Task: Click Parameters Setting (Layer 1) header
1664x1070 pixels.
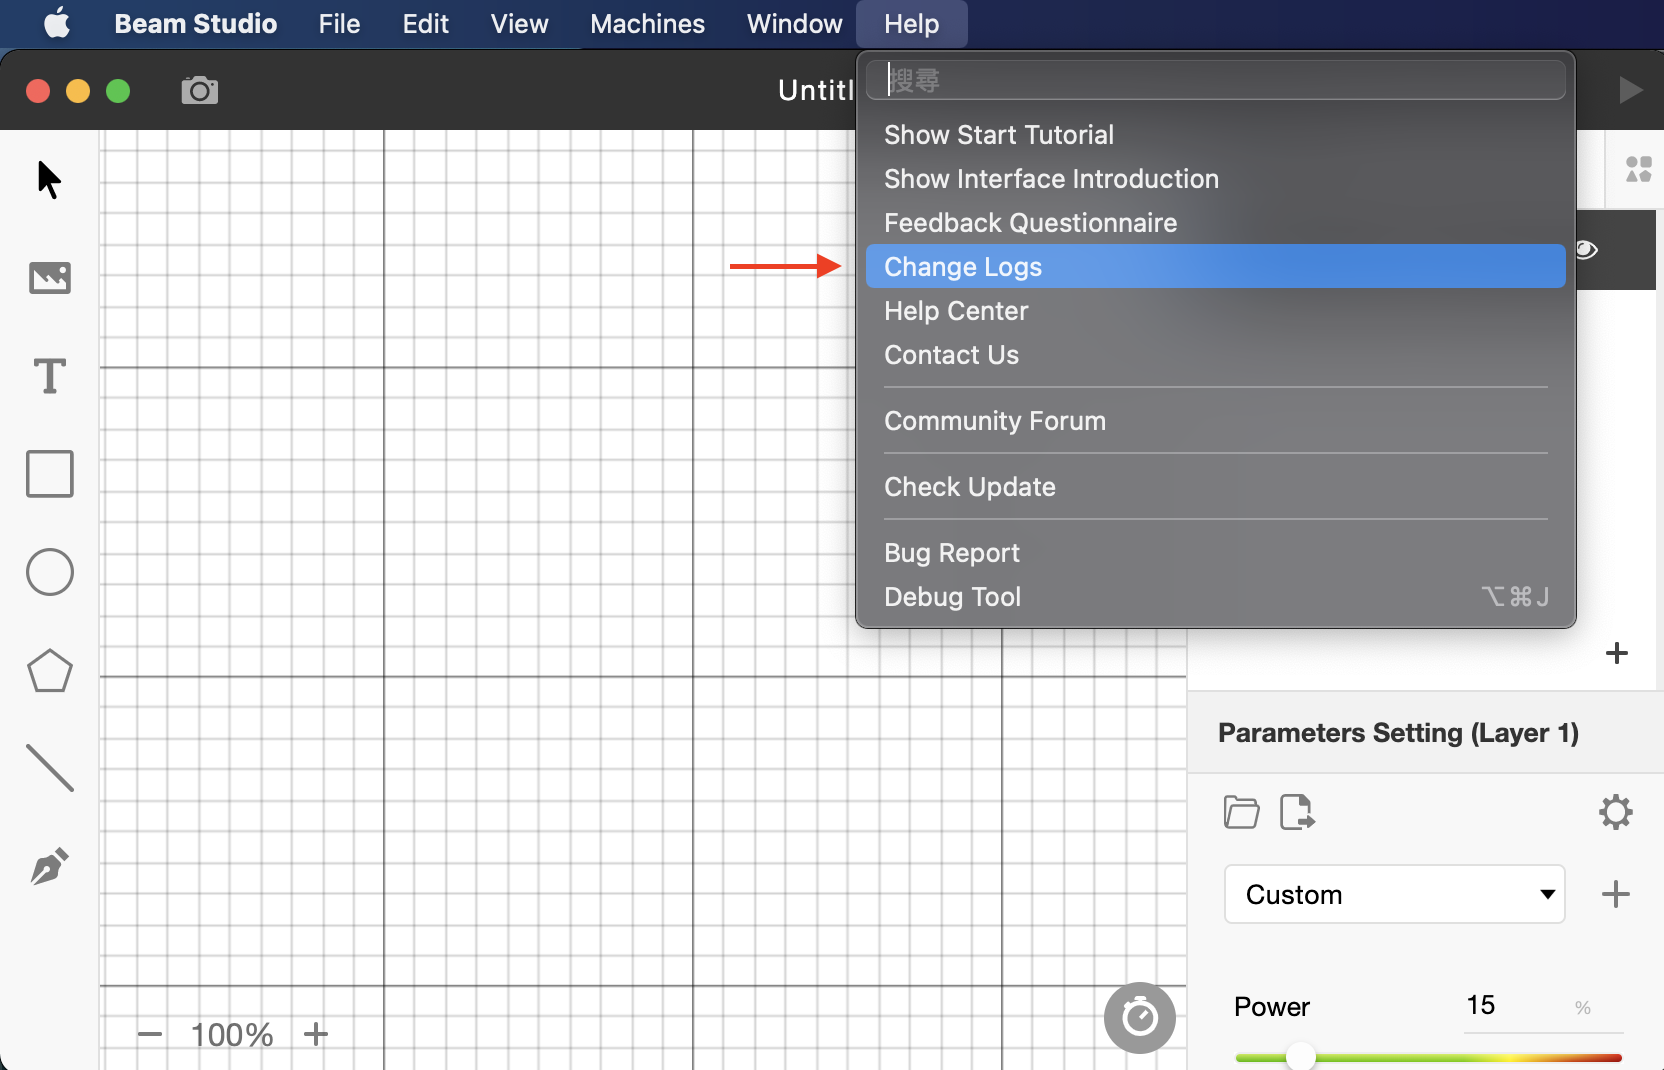Action: tap(1398, 733)
